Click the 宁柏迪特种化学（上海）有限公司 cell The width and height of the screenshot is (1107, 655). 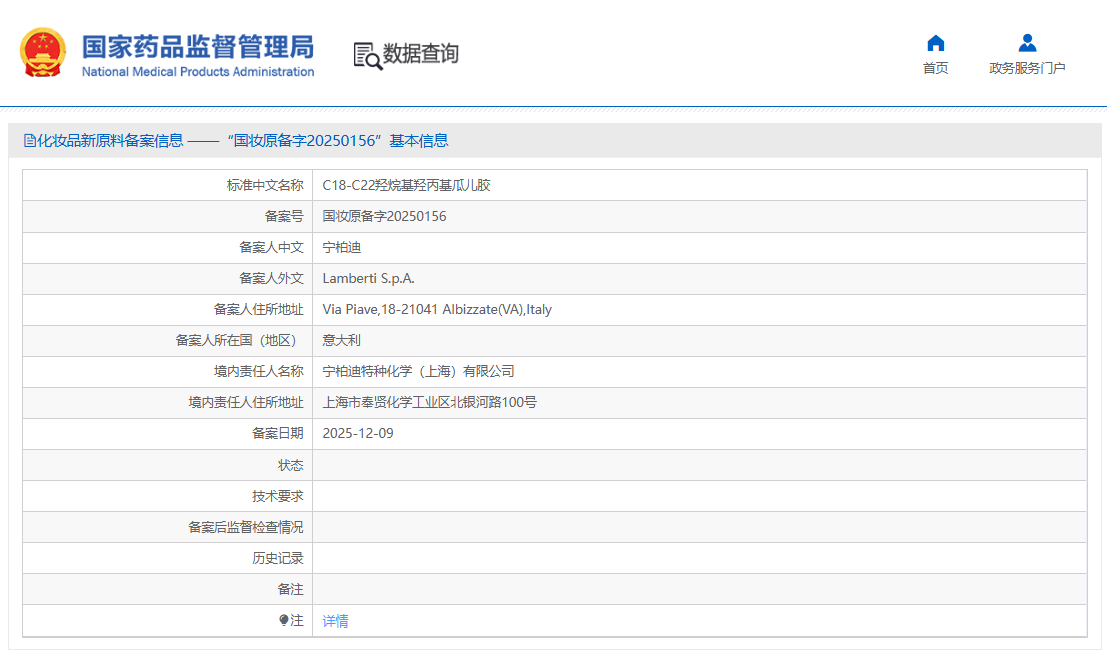click(x=418, y=371)
